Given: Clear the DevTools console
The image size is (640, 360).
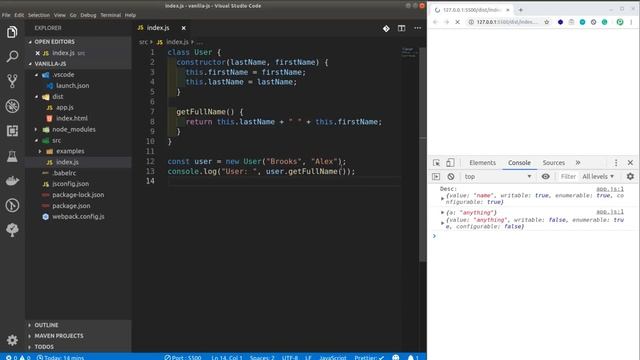Looking at the screenshot, I should point(451,177).
